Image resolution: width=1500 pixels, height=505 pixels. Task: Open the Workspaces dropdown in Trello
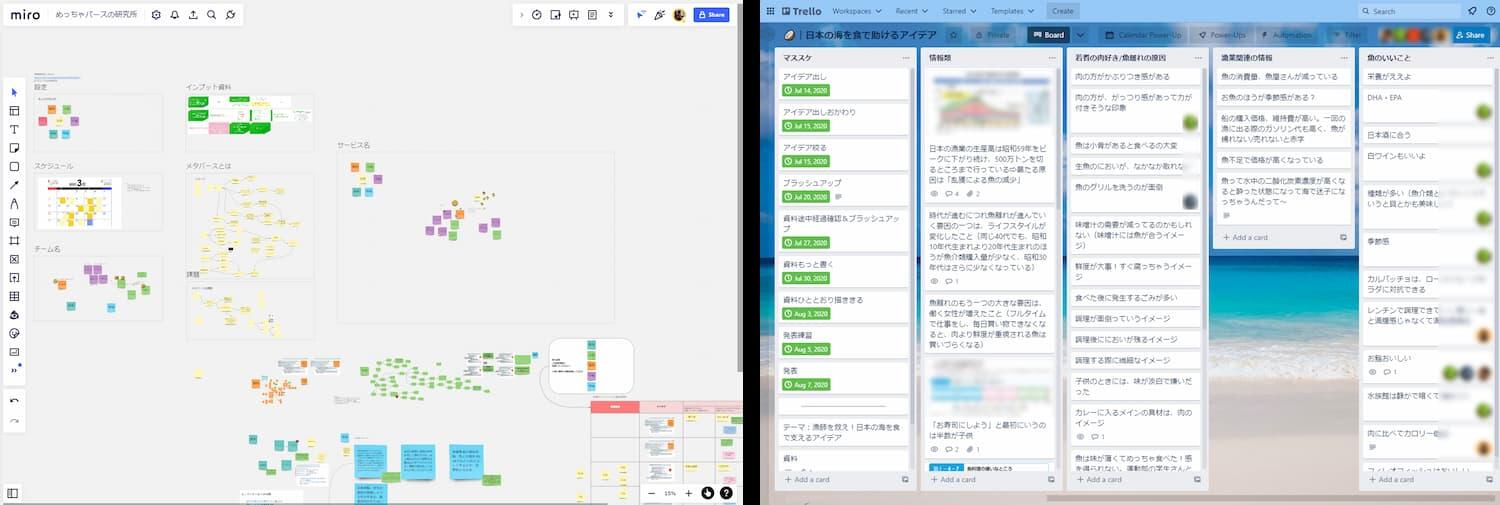coord(857,11)
